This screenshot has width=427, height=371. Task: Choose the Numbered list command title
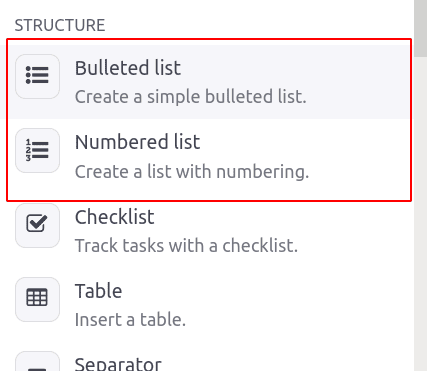point(137,142)
